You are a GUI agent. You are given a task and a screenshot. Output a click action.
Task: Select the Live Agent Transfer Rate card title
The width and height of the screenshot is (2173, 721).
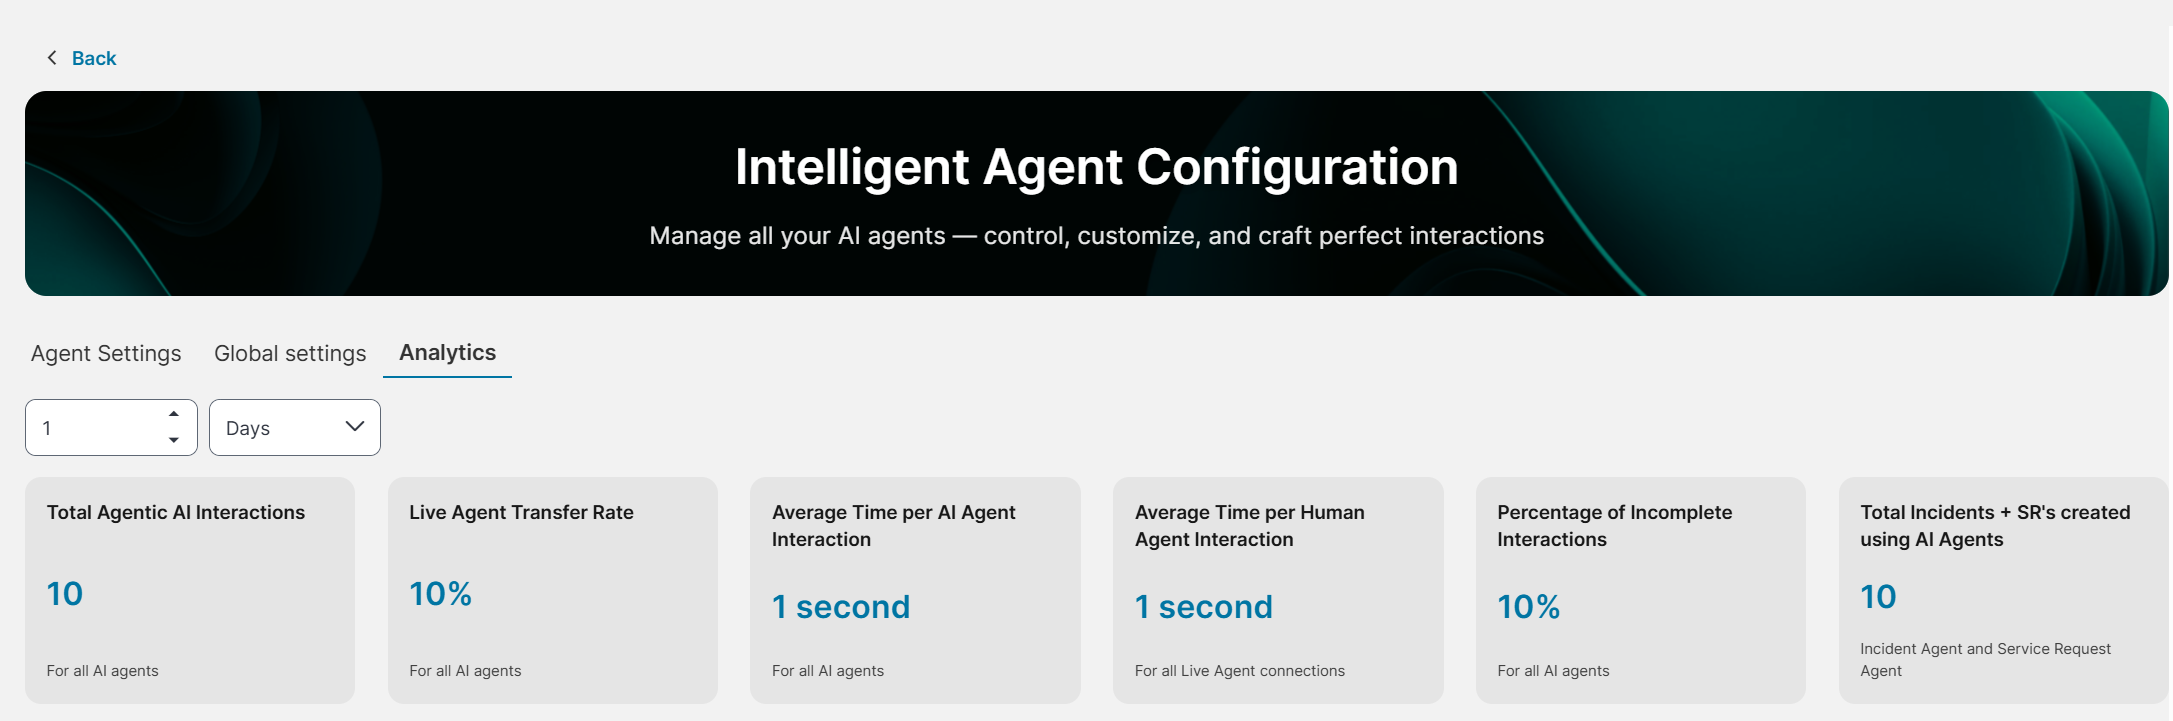[x=521, y=512]
